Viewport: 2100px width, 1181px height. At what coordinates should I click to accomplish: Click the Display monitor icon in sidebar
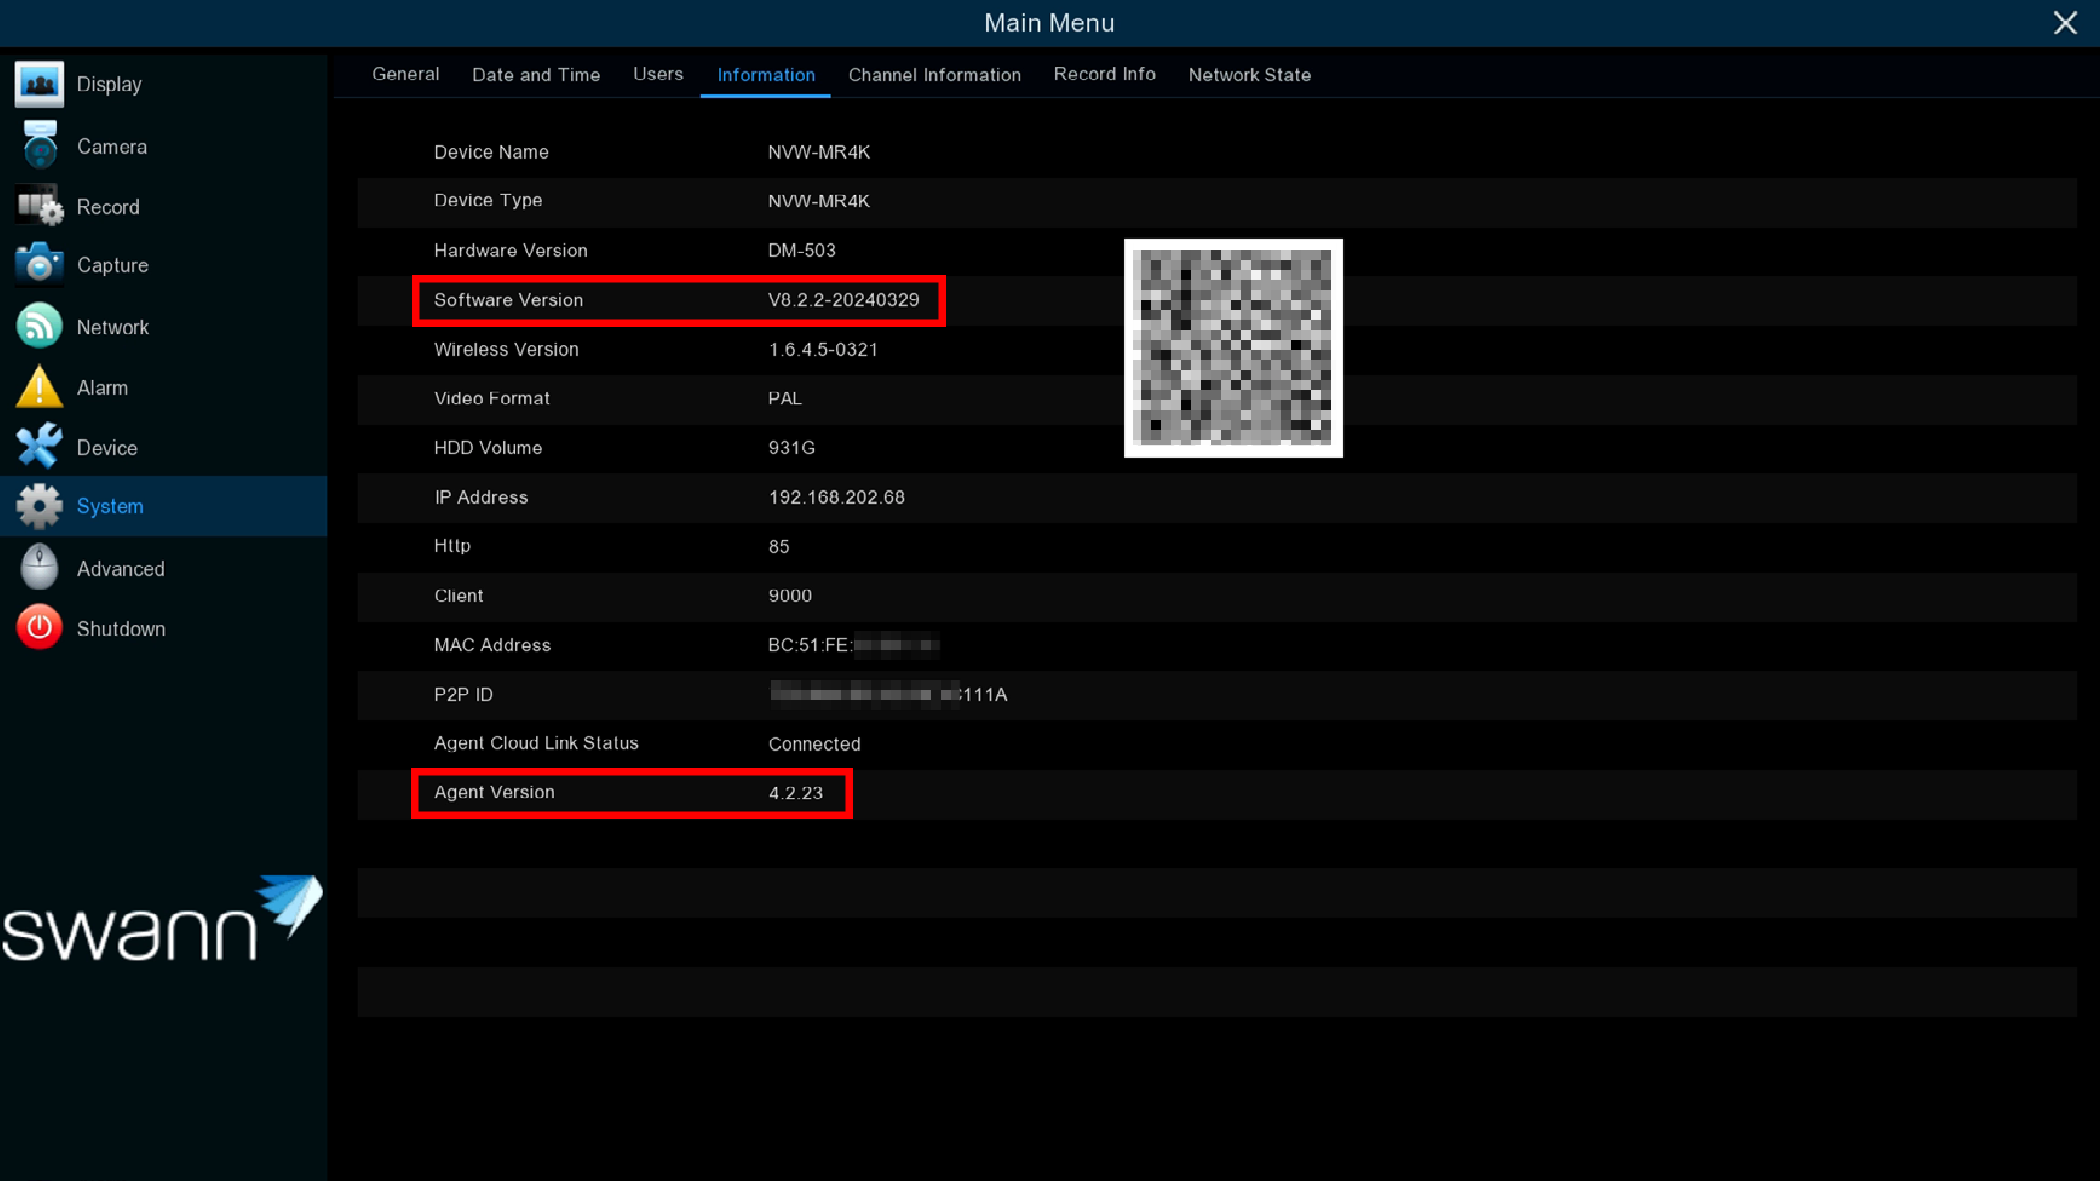pyautogui.click(x=39, y=84)
